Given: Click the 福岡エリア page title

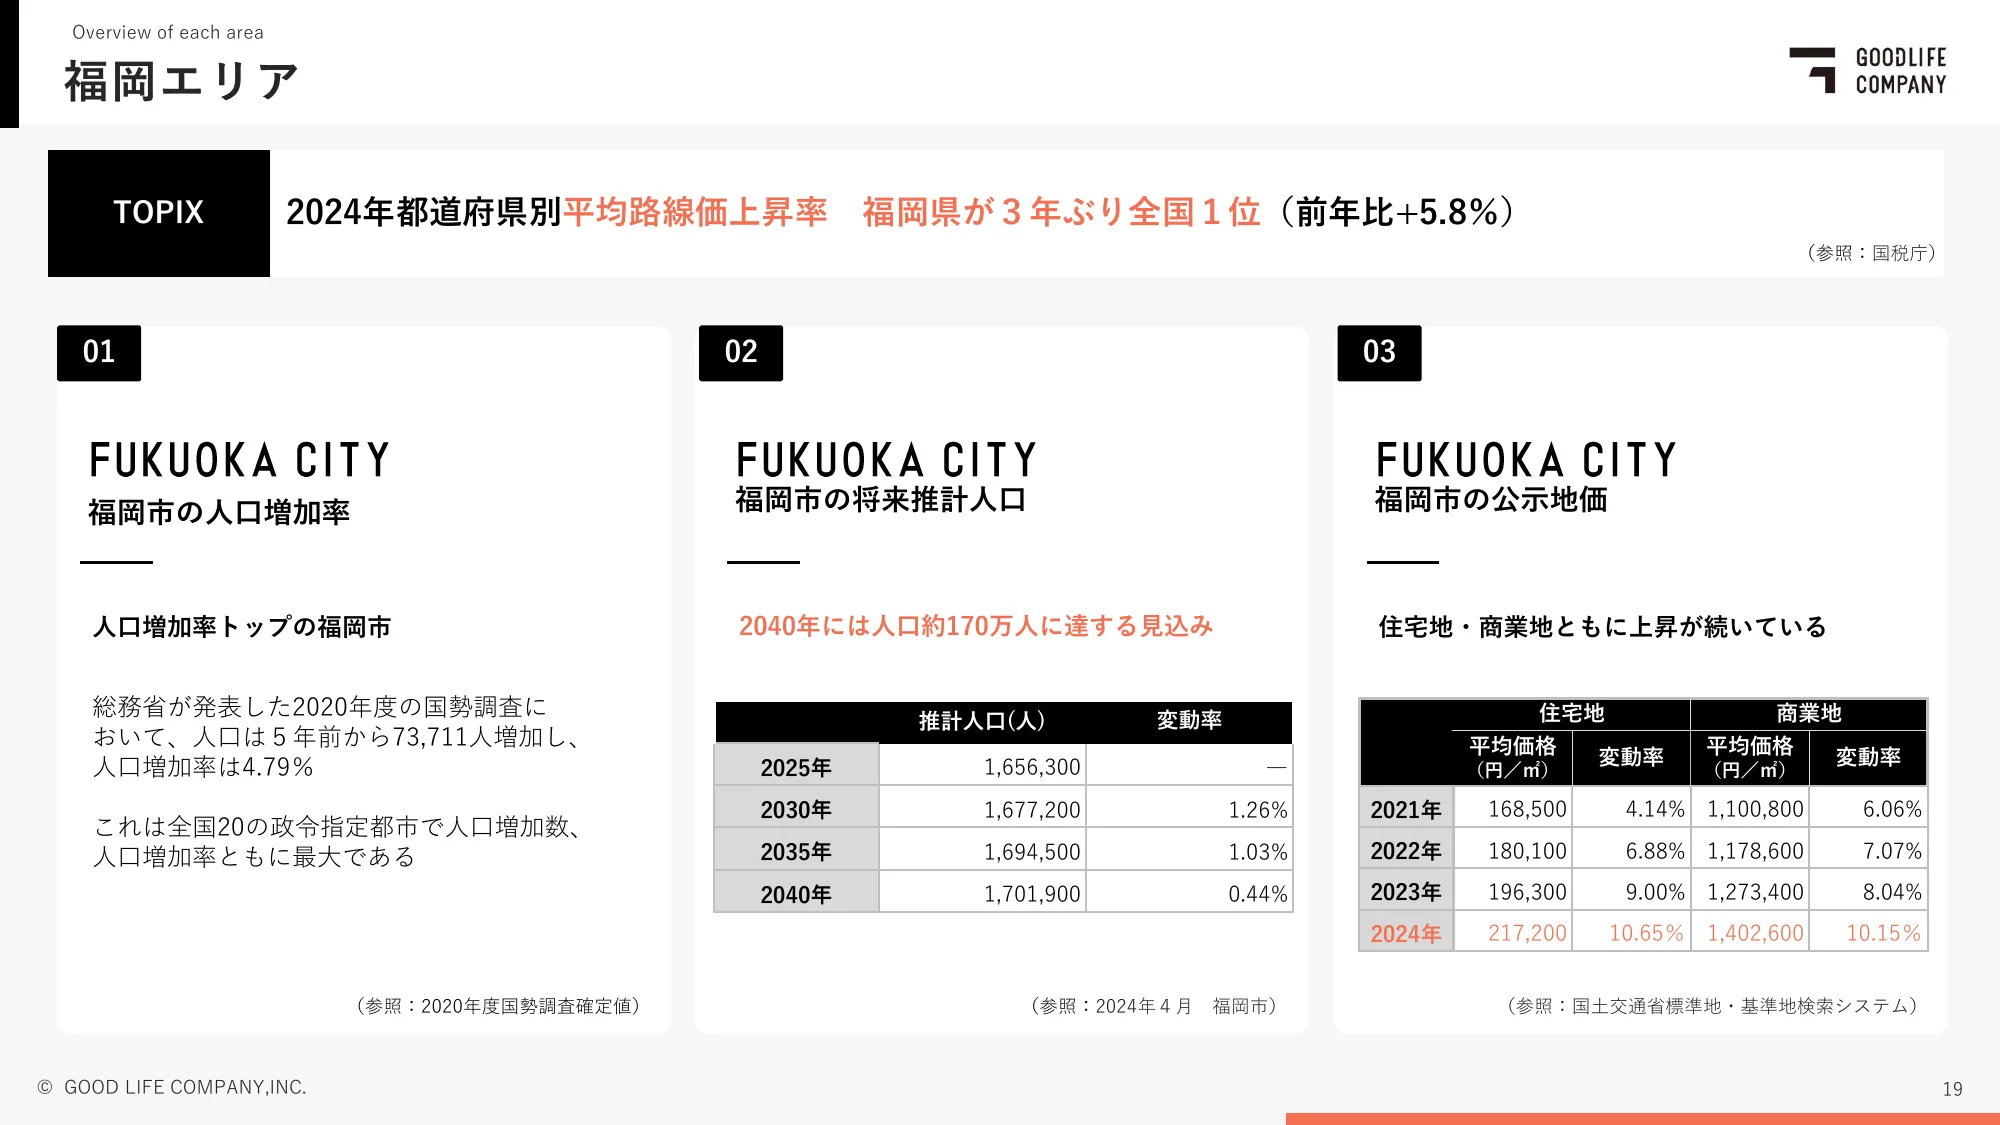Looking at the screenshot, I should tap(181, 81).
